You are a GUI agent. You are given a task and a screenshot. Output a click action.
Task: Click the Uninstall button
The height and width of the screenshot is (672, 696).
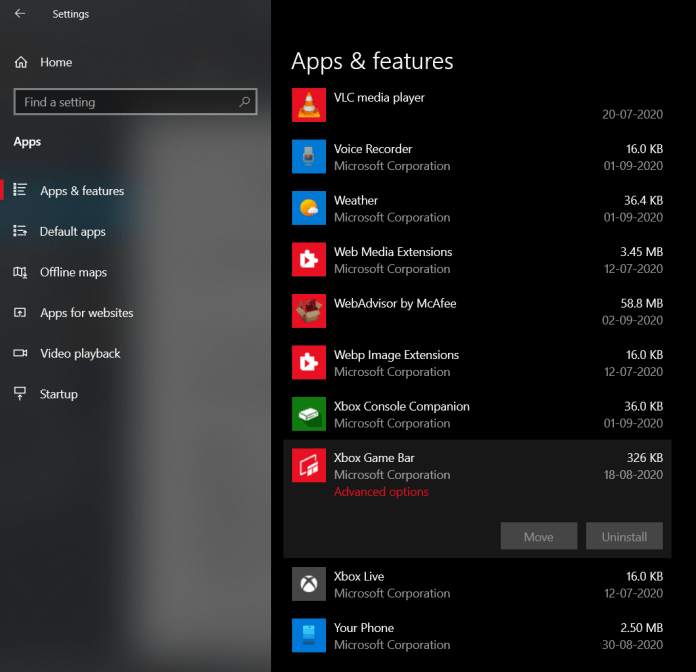click(624, 536)
